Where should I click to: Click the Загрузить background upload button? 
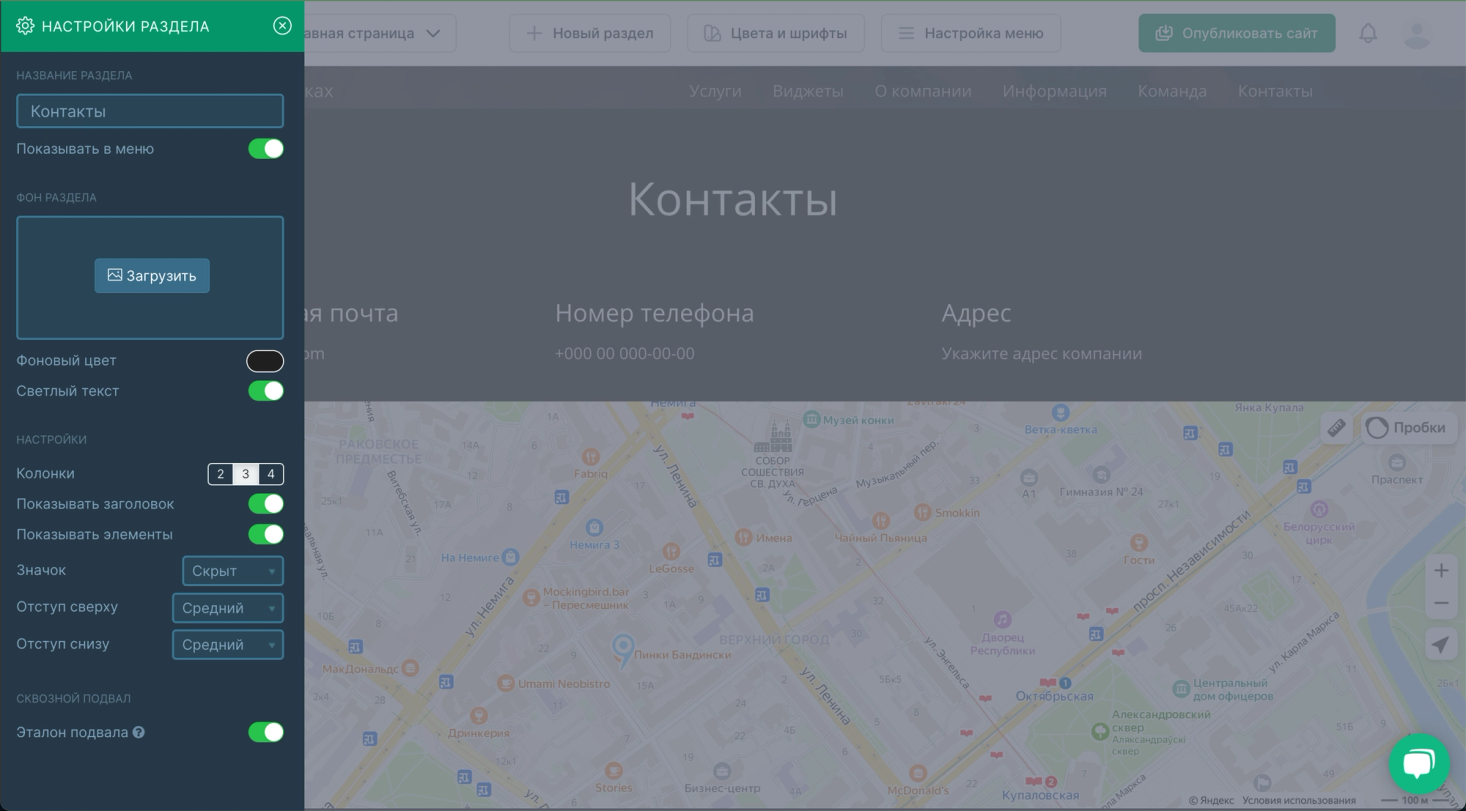click(152, 276)
